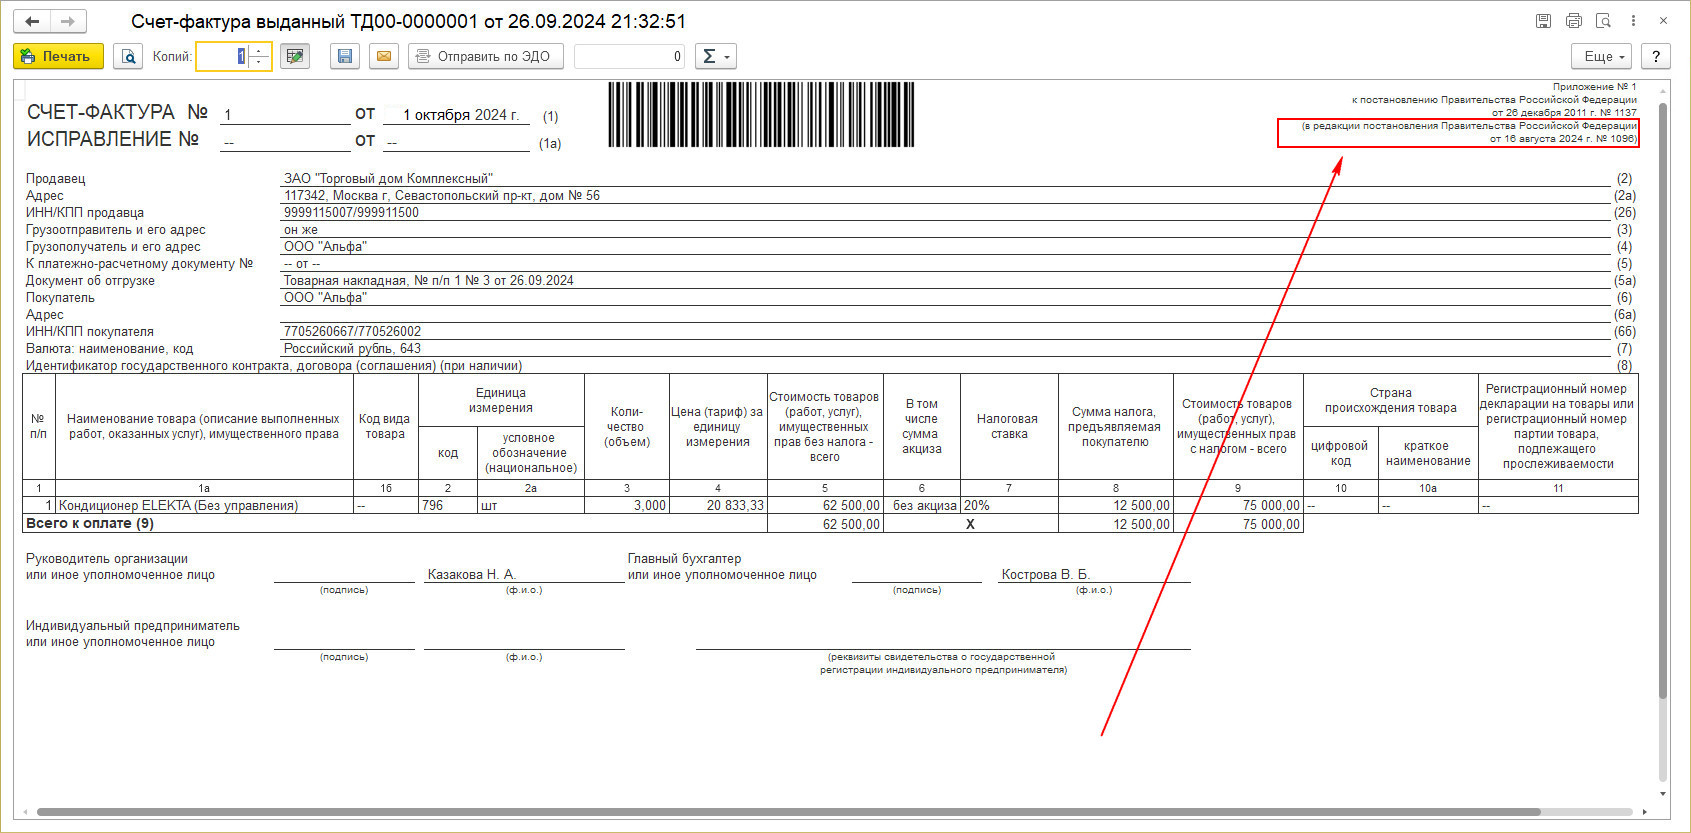The height and width of the screenshot is (833, 1691).
Task: Expand the sigma sum dropdown
Action: pyautogui.click(x=716, y=57)
